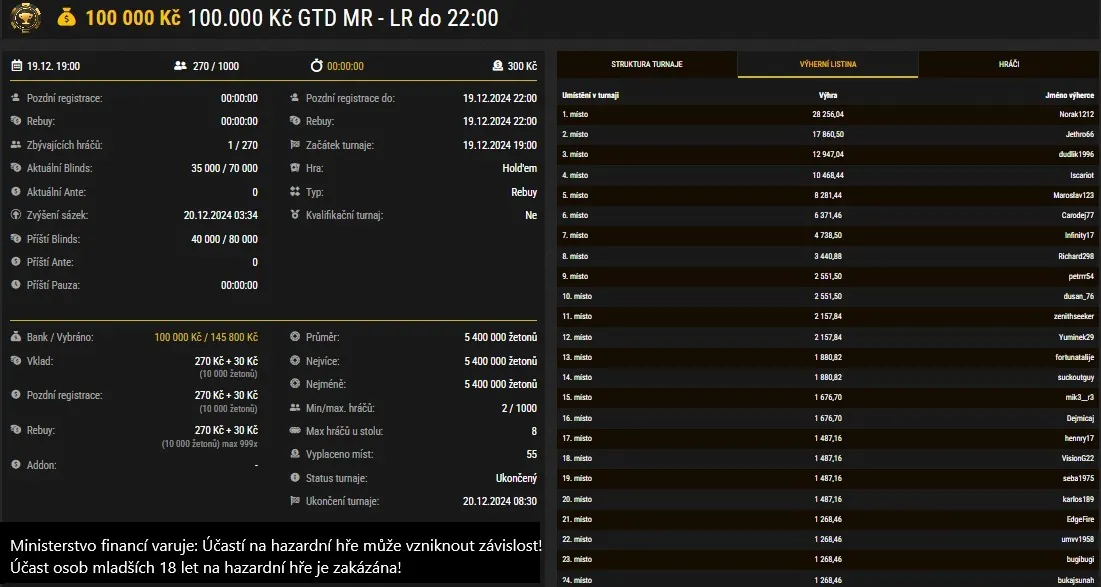
Task: Click the icon next to Ukončení turnaje
Action: click(293, 500)
